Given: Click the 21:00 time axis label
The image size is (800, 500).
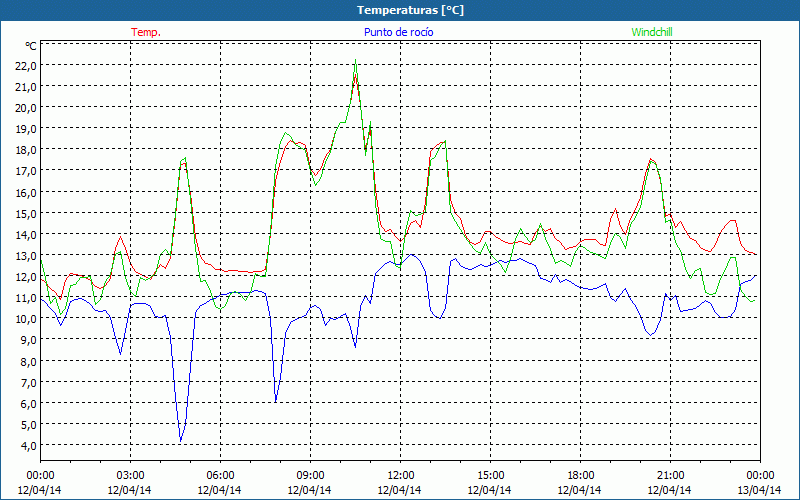Looking at the screenshot, I should [x=670, y=476].
